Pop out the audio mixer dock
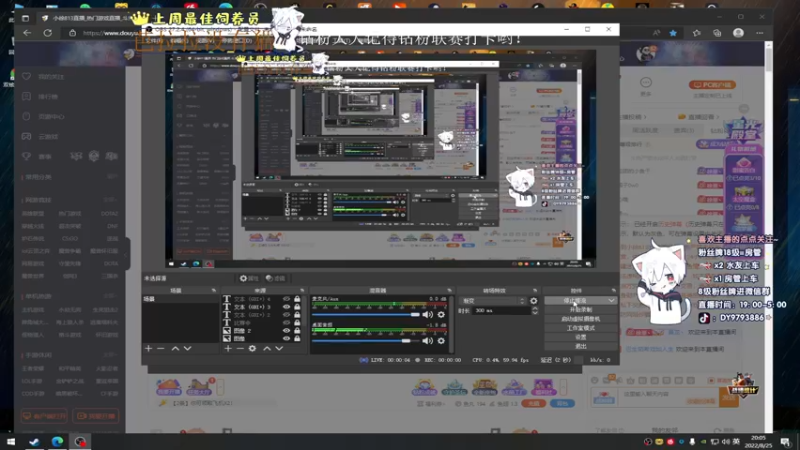Viewport: 800px width, 450px height. click(449, 290)
